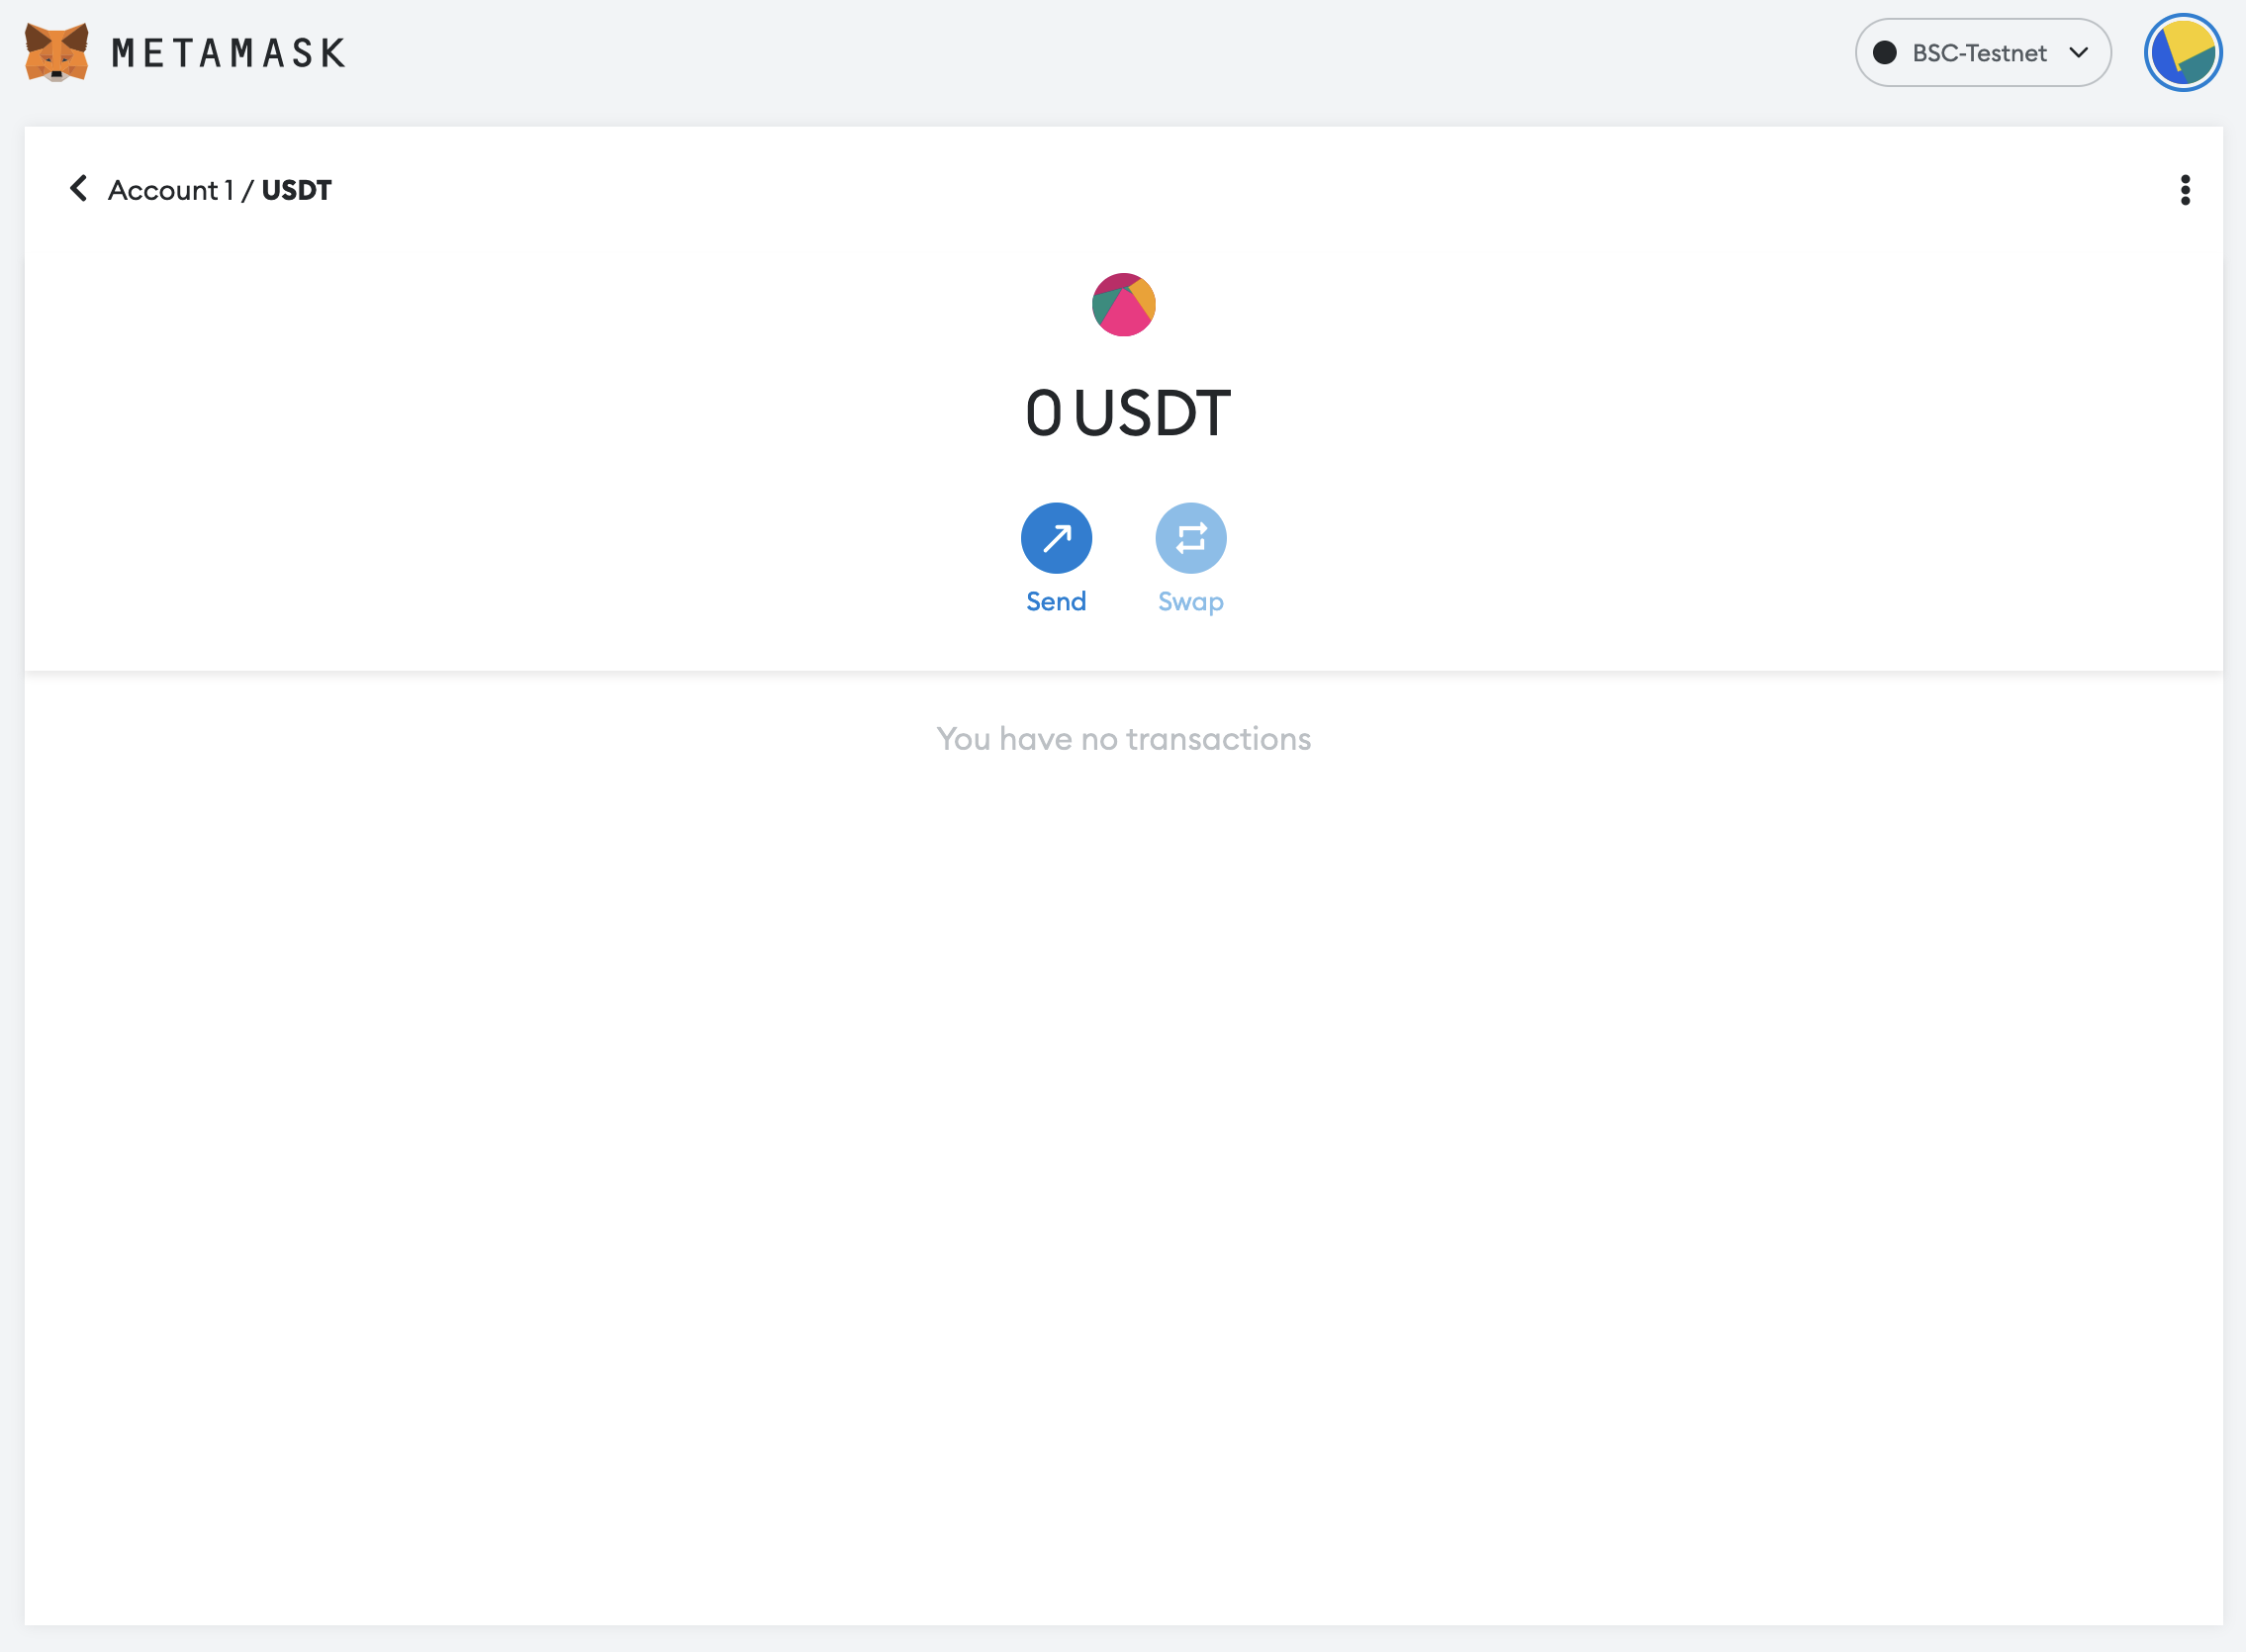Viewport: 2246px width, 1652px height.
Task: Click the Swap text label
Action: coord(1190,602)
